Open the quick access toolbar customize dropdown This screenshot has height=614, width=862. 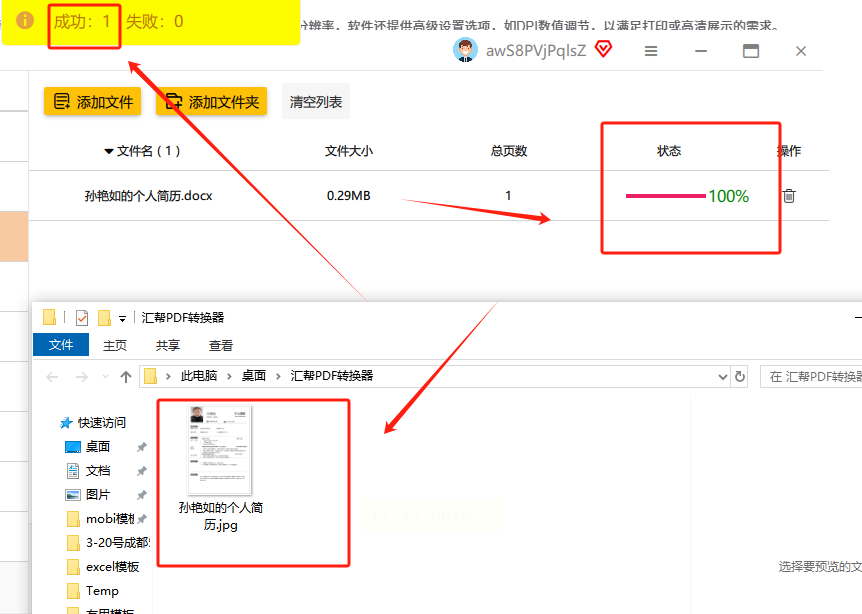[123, 318]
